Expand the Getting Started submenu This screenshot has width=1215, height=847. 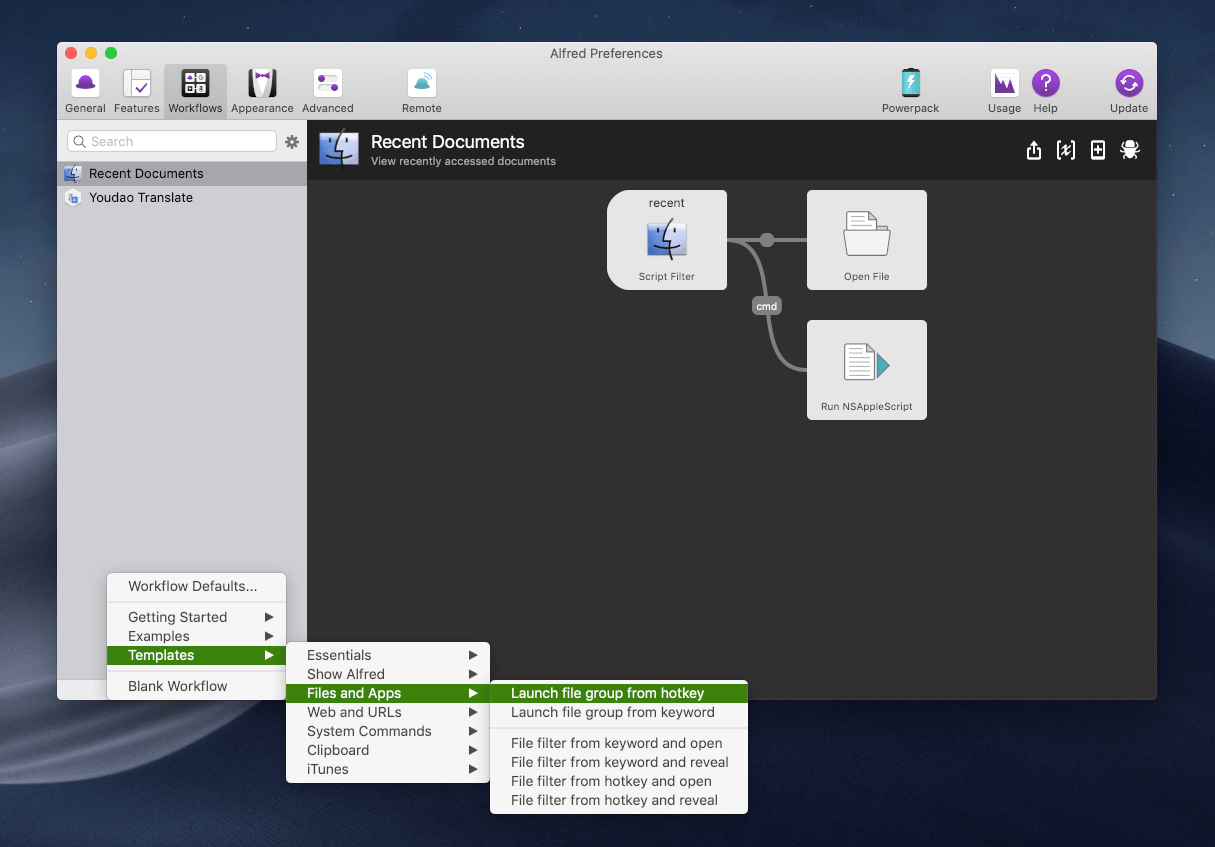pos(196,617)
